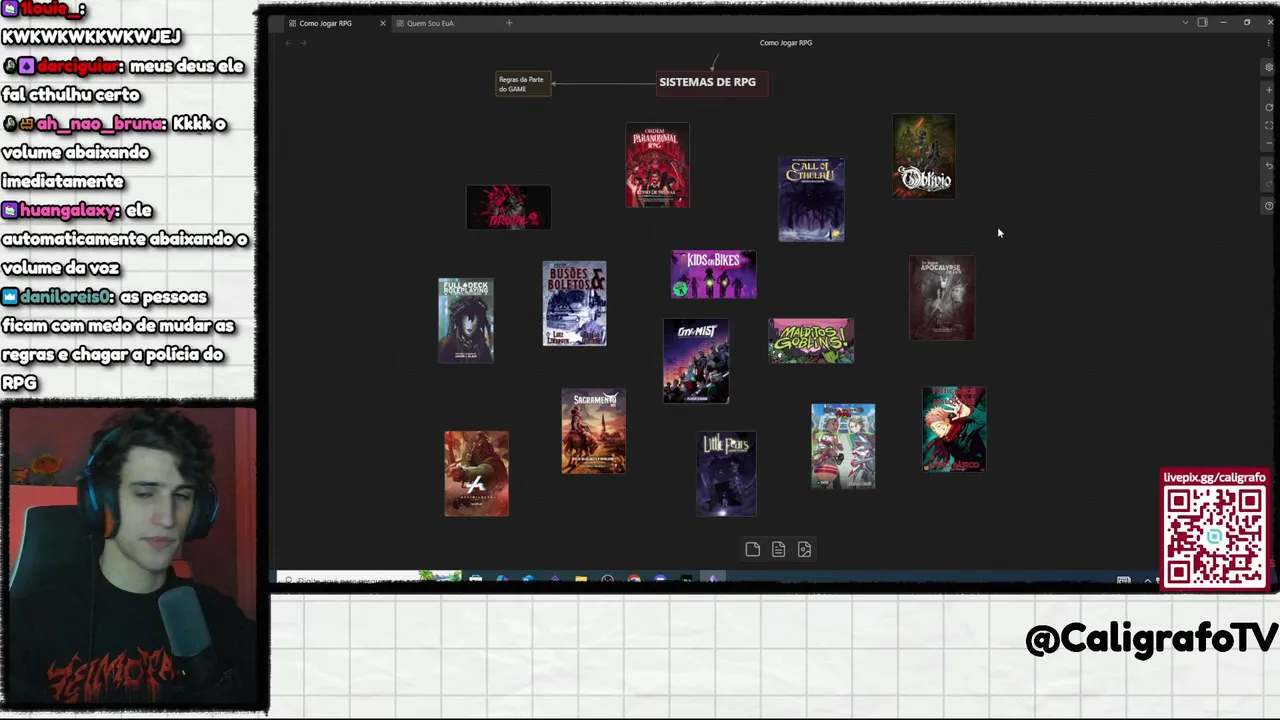Select the Jujutsu anime character cover
Screen dimensions: 1280x720
click(954, 429)
